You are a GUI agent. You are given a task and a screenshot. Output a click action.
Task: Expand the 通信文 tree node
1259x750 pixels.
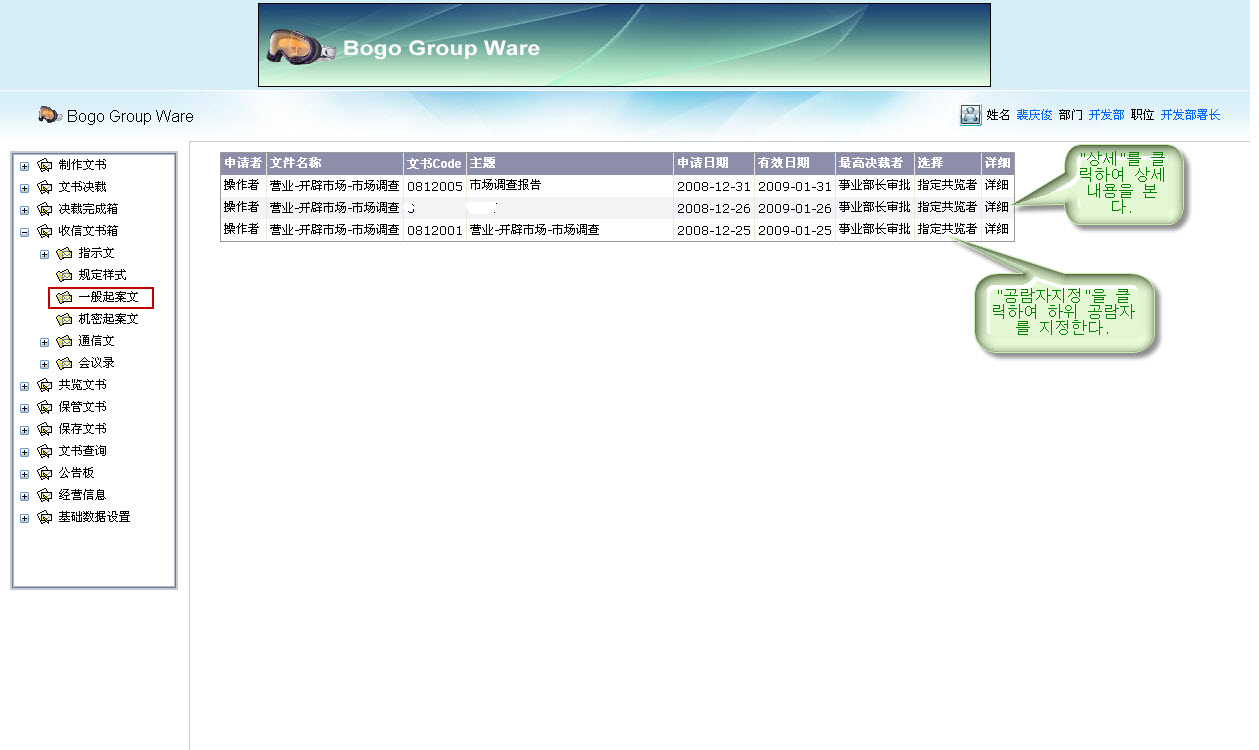pos(43,341)
